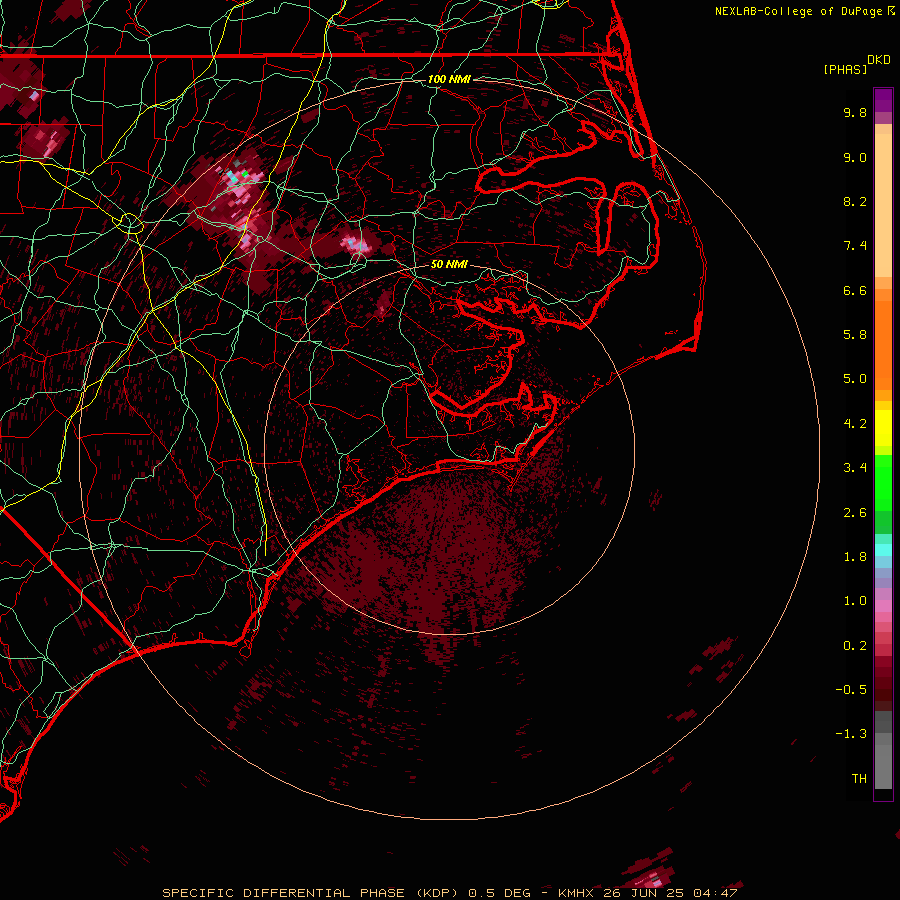
Task: Click the "100 NMI" range ring label
Action: tap(449, 79)
